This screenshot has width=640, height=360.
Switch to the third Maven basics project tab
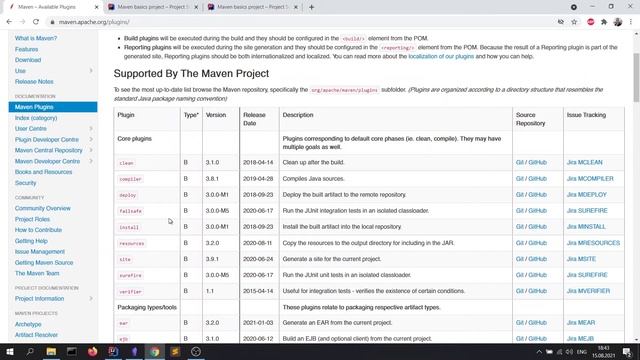click(x=253, y=7)
